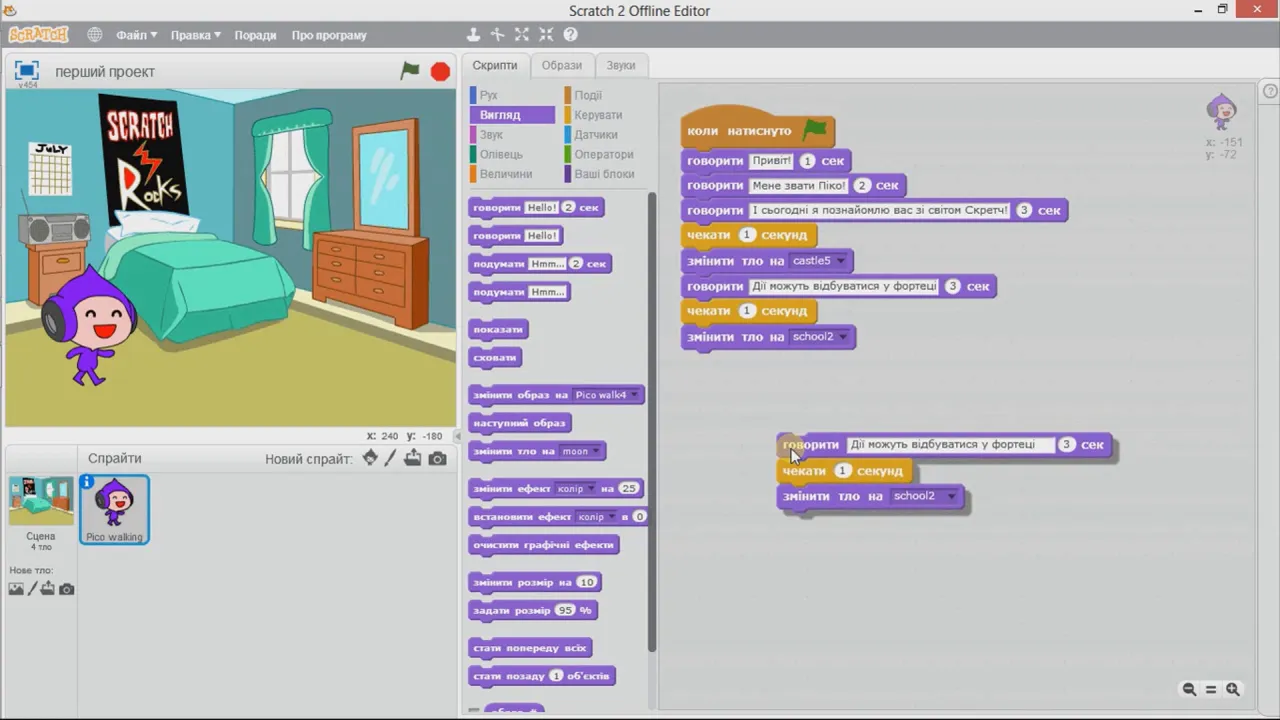Viewport: 1280px width, 720px height.
Task: Click the red stop button
Action: (x=440, y=71)
